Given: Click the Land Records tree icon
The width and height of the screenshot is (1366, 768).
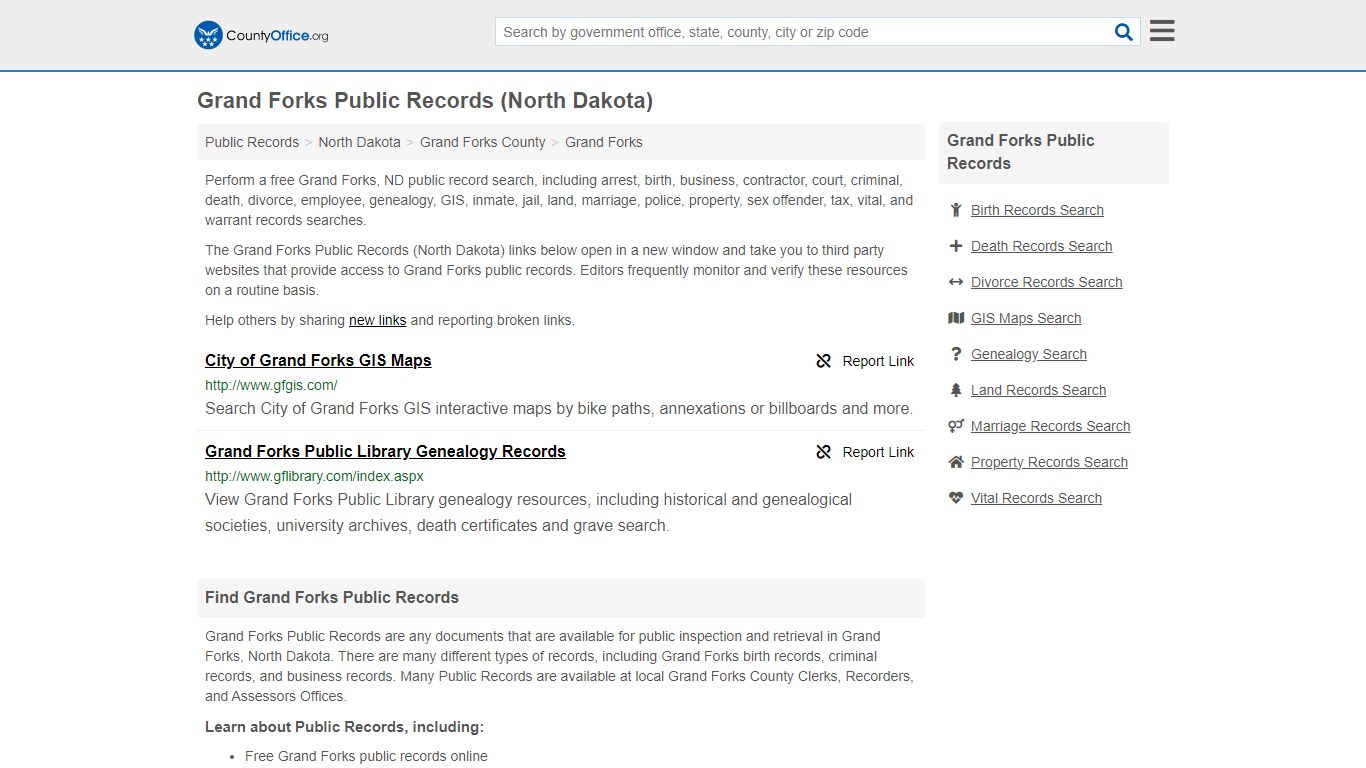Looking at the screenshot, I should (956, 390).
